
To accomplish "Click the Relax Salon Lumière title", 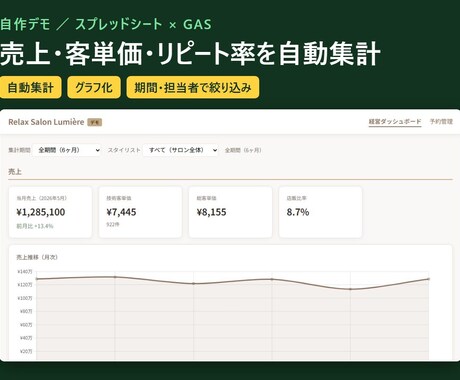I will [46, 122].
